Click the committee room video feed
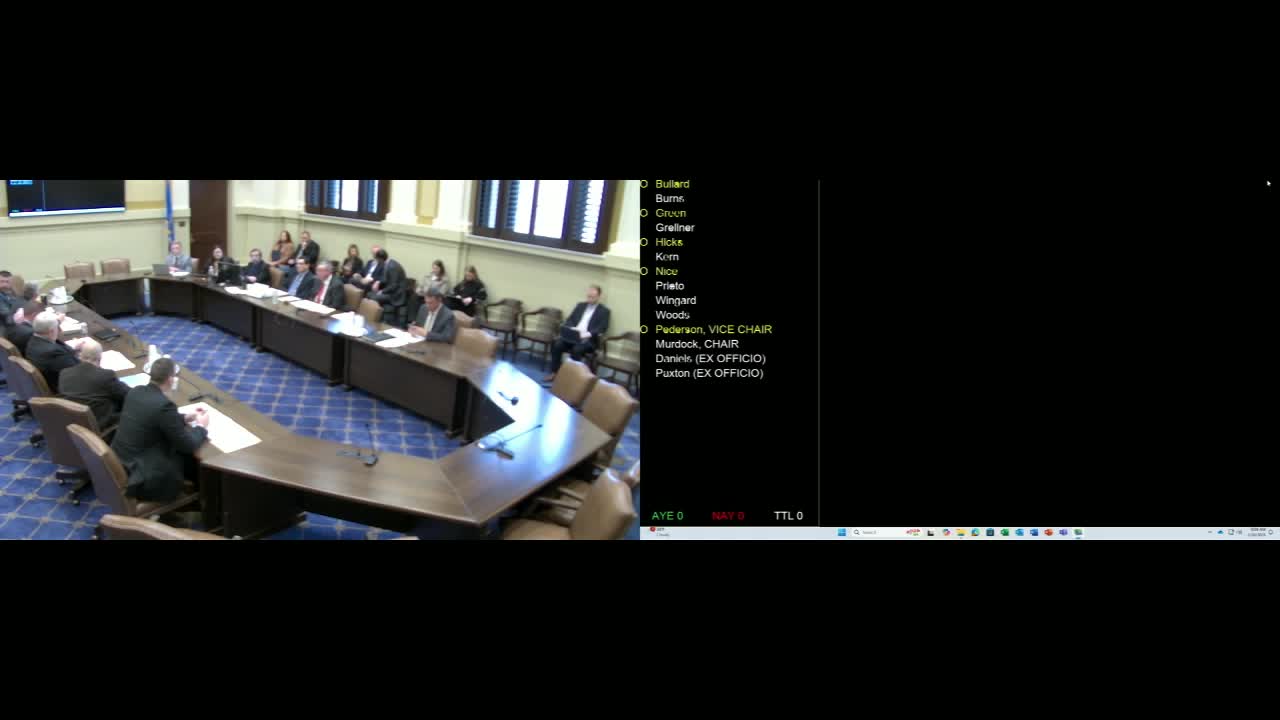The width and height of the screenshot is (1280, 720). 320,360
